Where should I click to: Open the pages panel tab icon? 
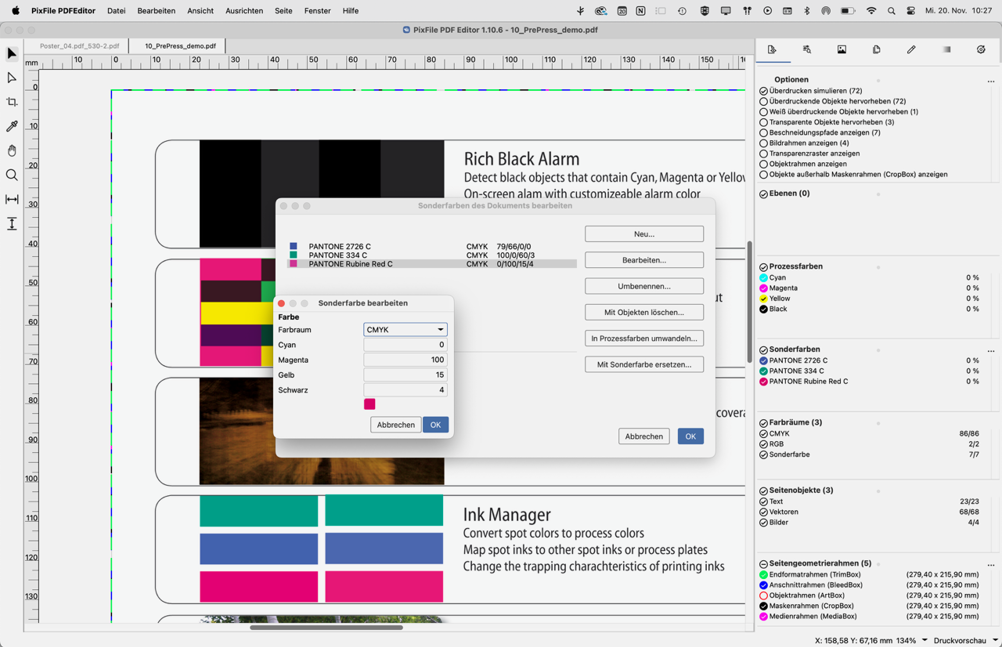tap(877, 50)
